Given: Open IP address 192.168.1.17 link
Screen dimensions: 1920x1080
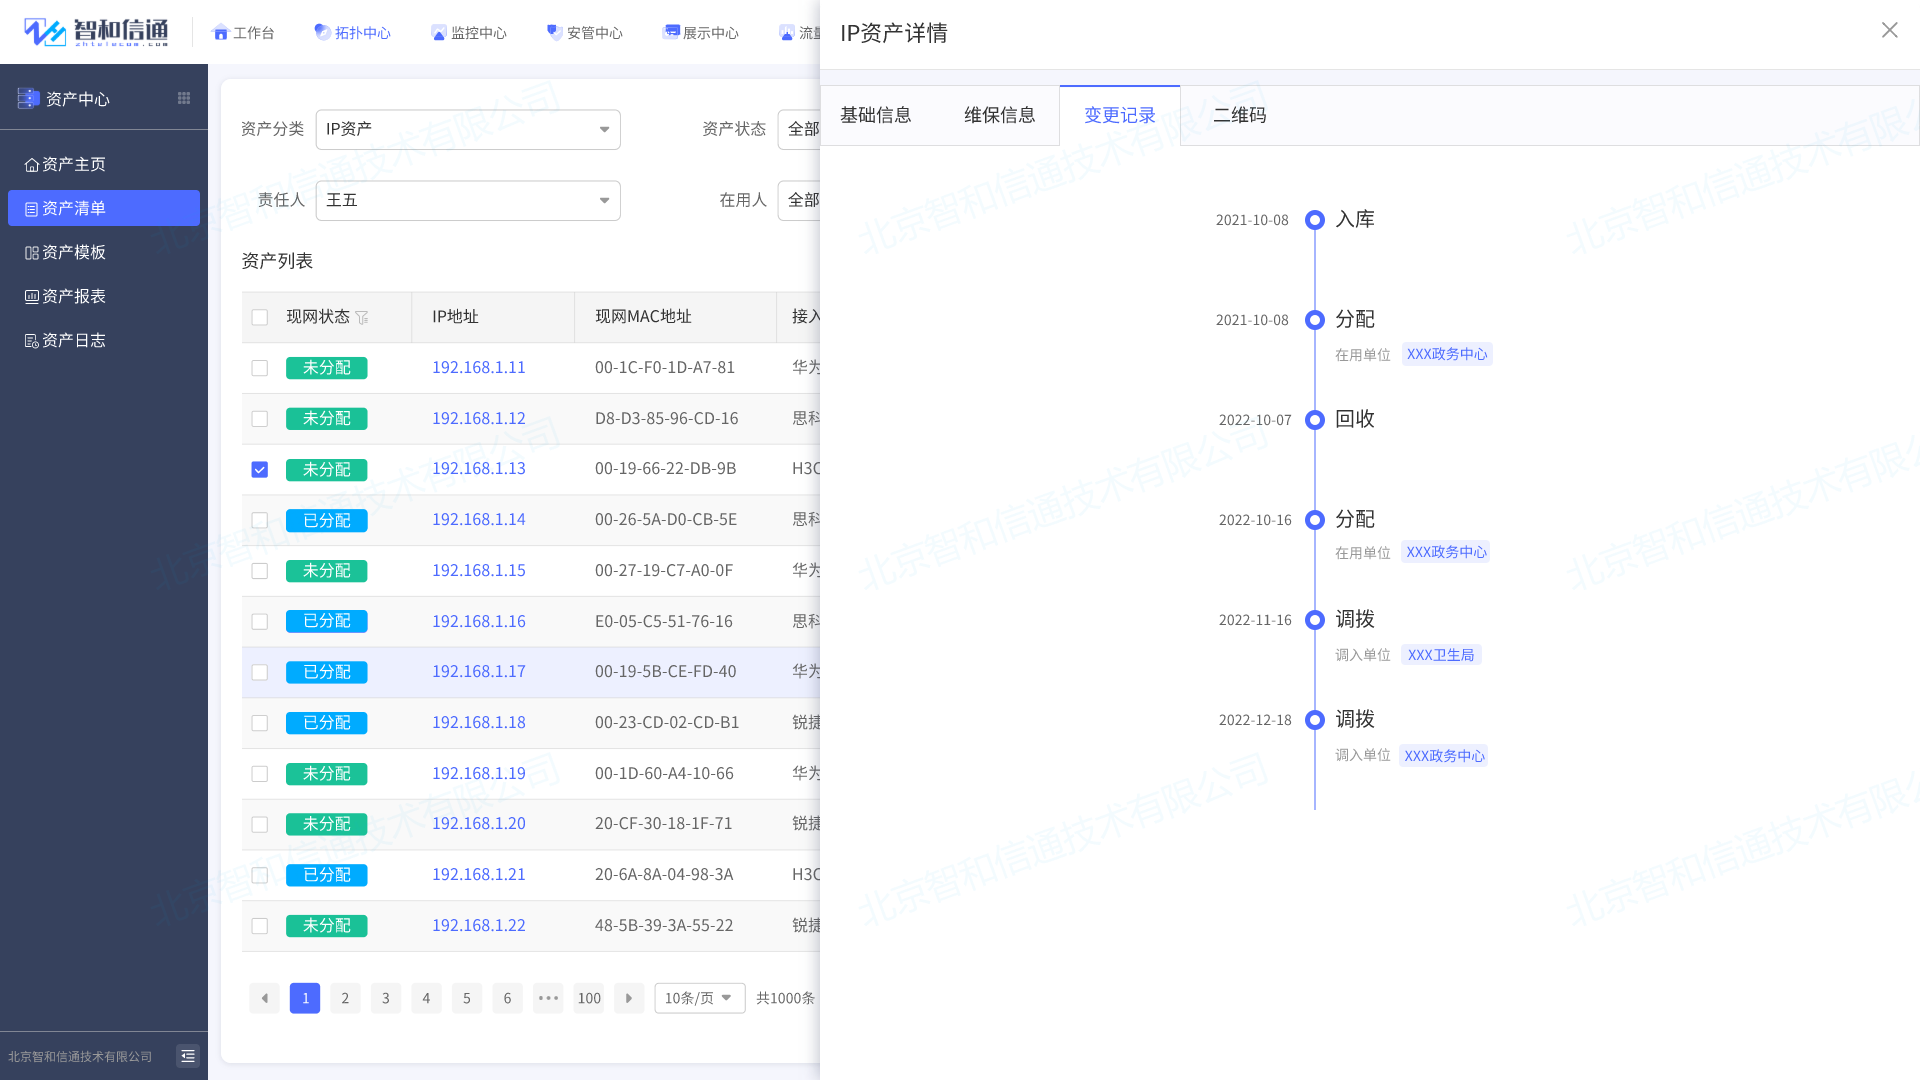Looking at the screenshot, I should click(478, 671).
